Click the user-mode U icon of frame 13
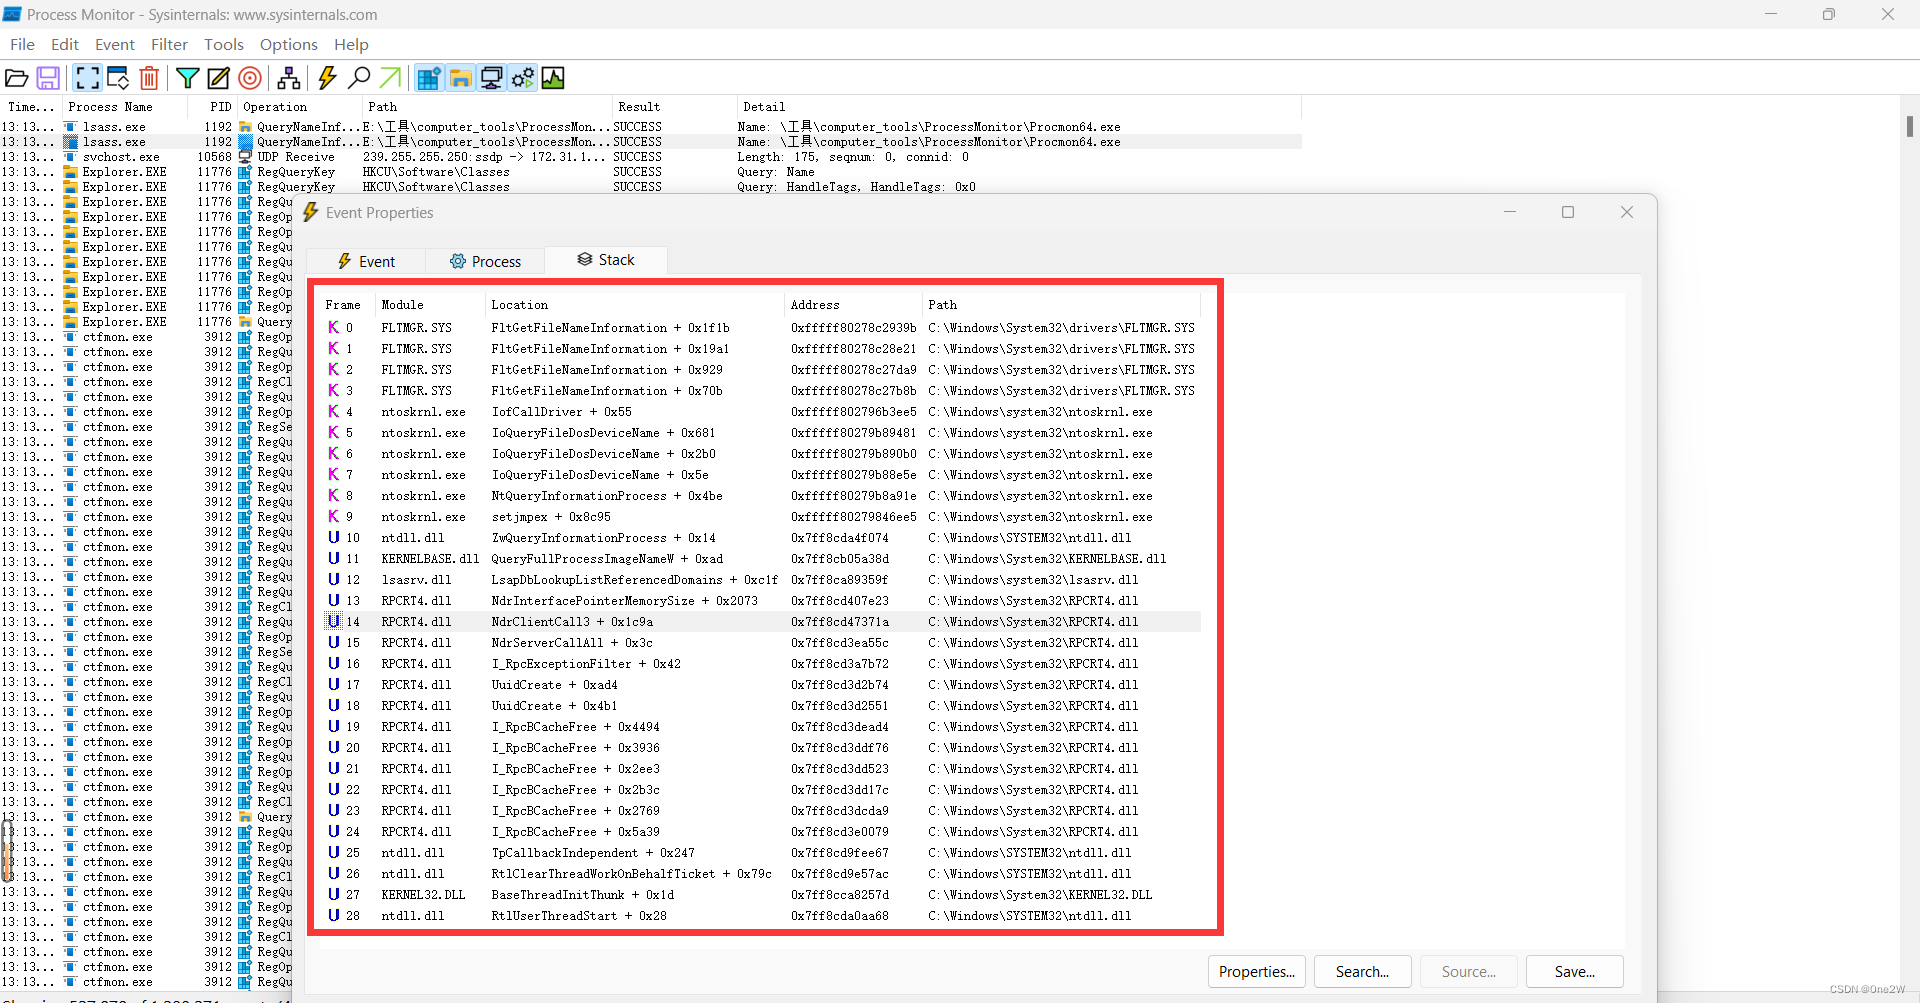Viewport: 1920px width, 1003px height. pos(333,601)
